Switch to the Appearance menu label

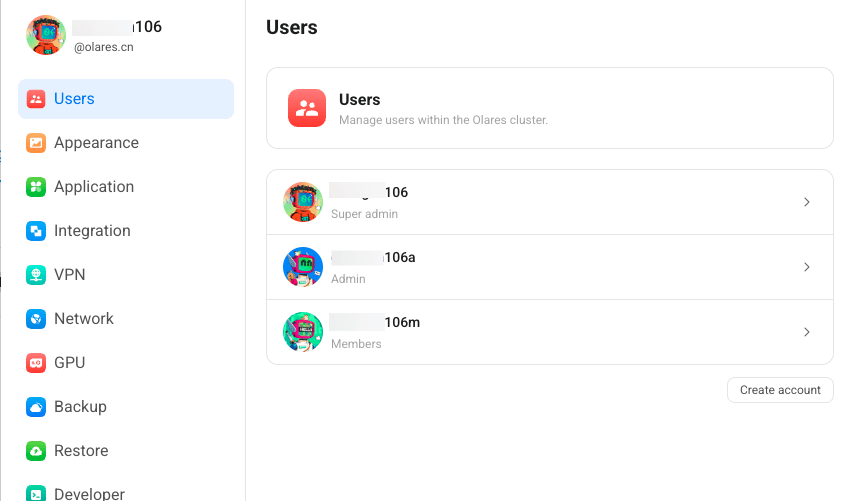click(96, 143)
